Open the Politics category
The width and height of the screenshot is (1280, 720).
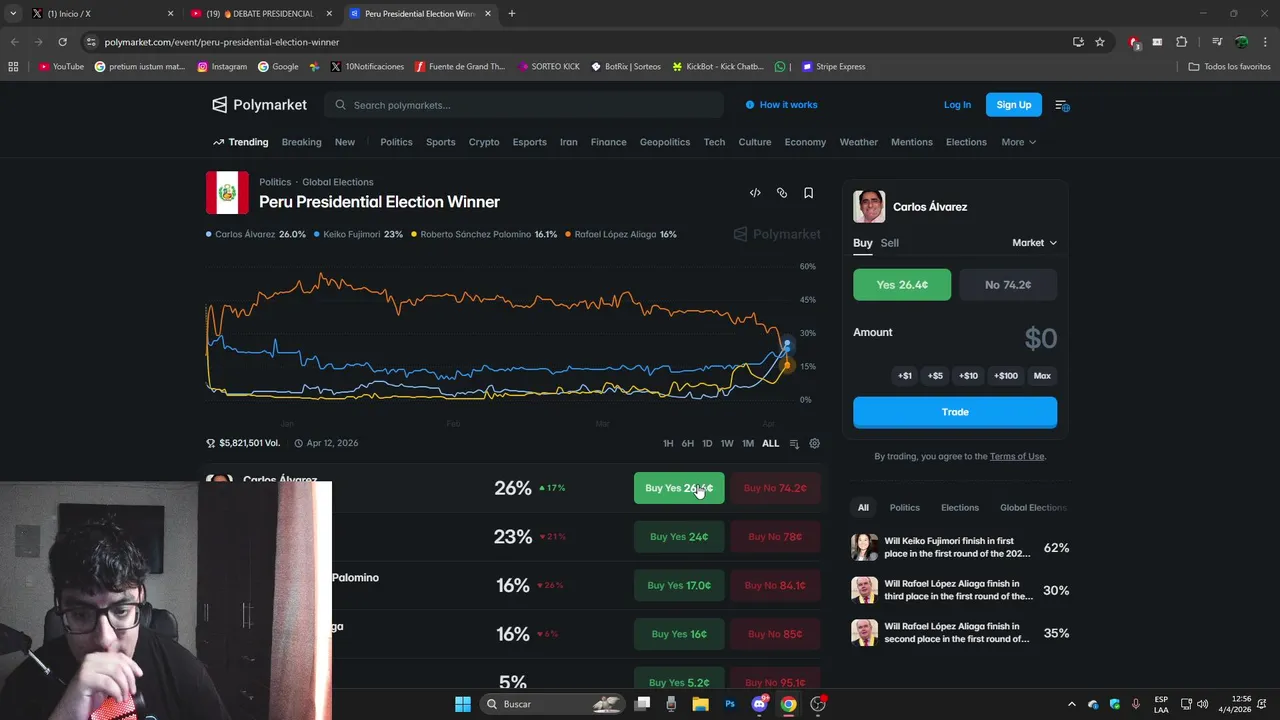click(396, 142)
